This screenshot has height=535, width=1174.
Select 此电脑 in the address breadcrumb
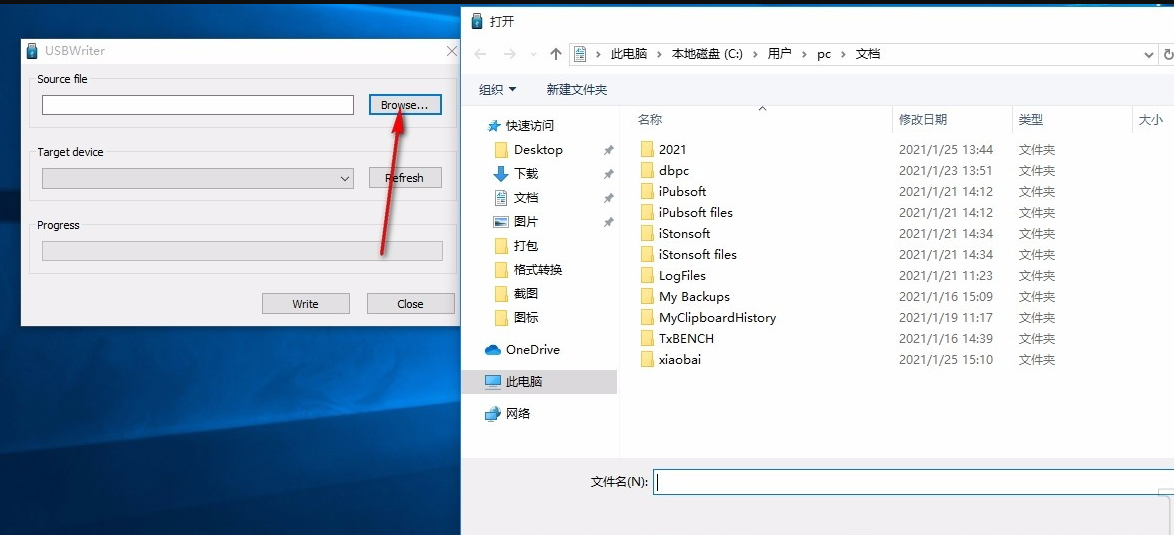[x=629, y=54]
